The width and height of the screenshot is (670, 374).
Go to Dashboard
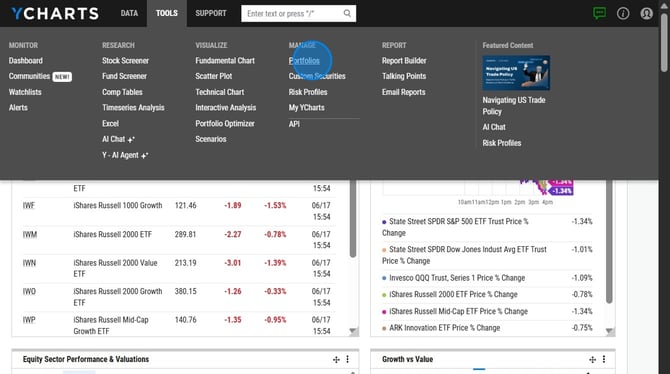26,61
